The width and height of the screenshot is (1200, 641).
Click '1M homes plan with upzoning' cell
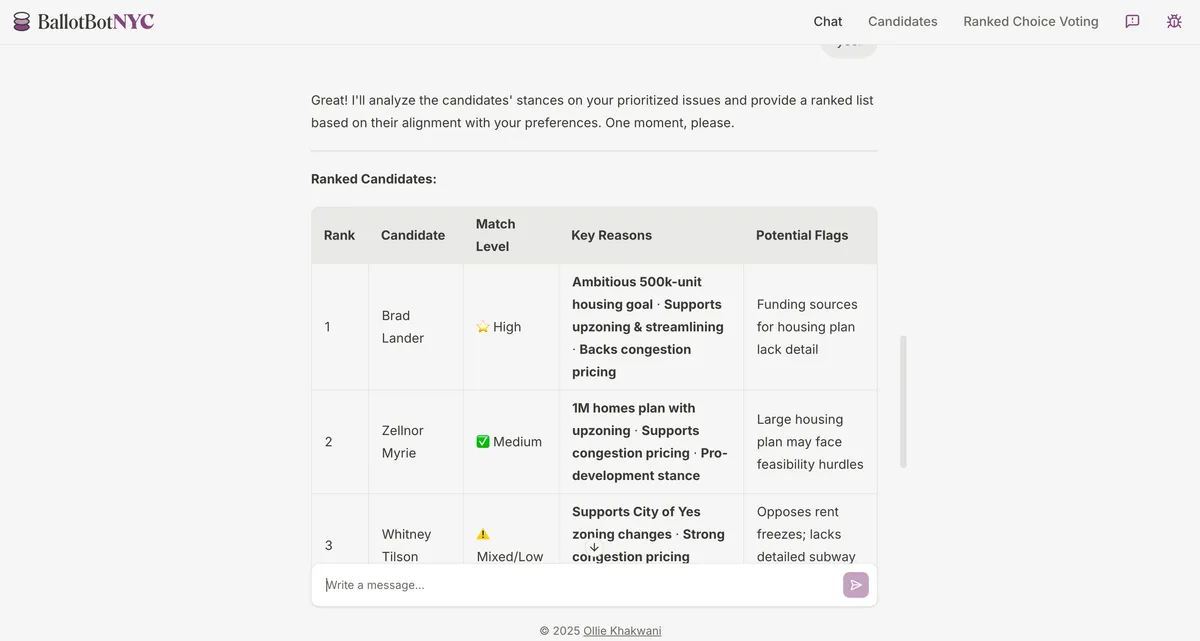click(651, 442)
